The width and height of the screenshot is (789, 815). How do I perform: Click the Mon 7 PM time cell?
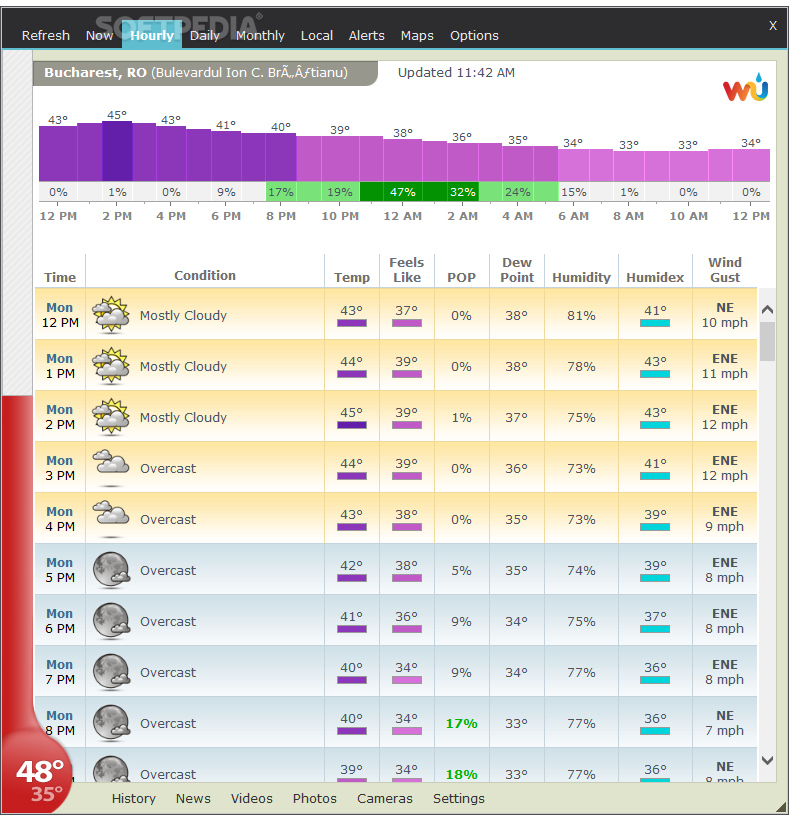(x=60, y=672)
